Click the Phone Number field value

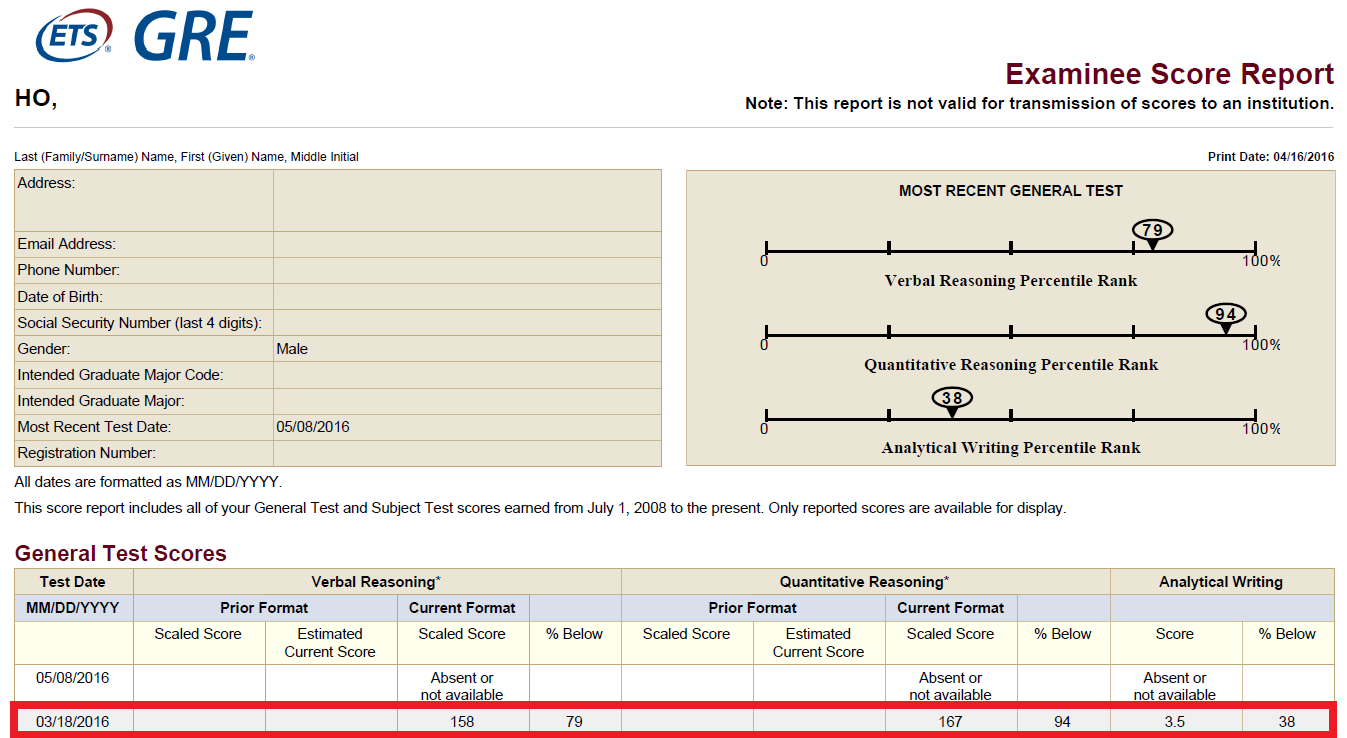pos(467,270)
